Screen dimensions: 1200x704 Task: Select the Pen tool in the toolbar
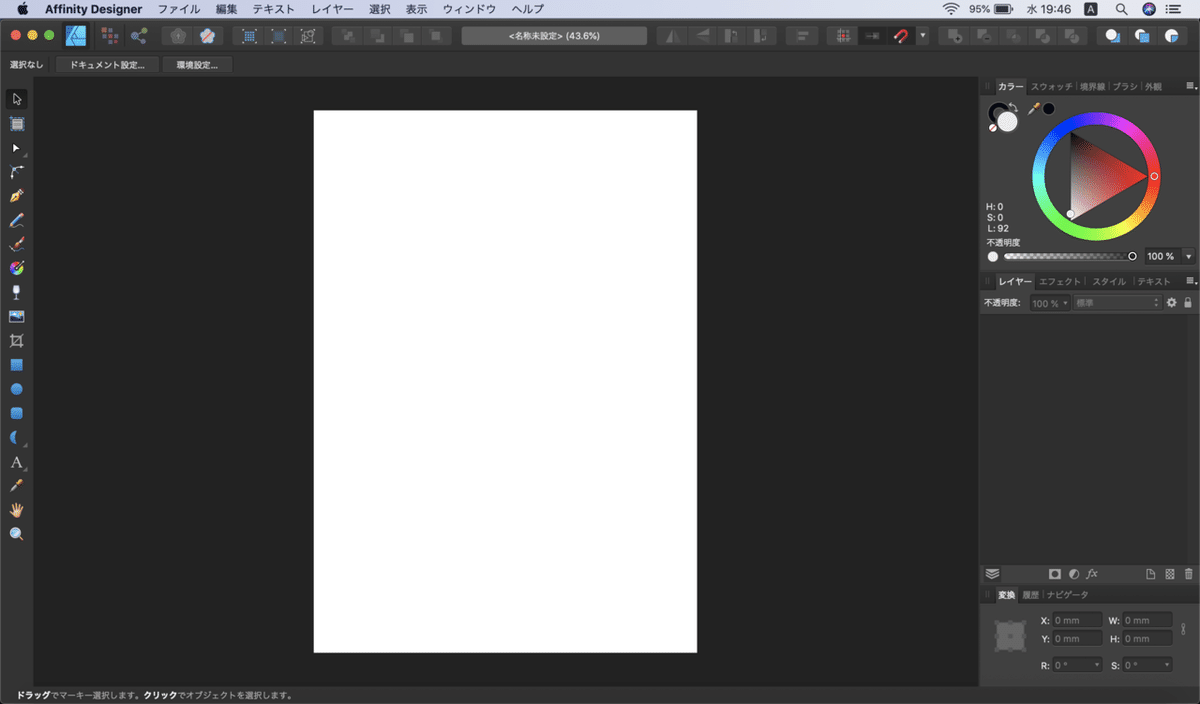coord(16,196)
